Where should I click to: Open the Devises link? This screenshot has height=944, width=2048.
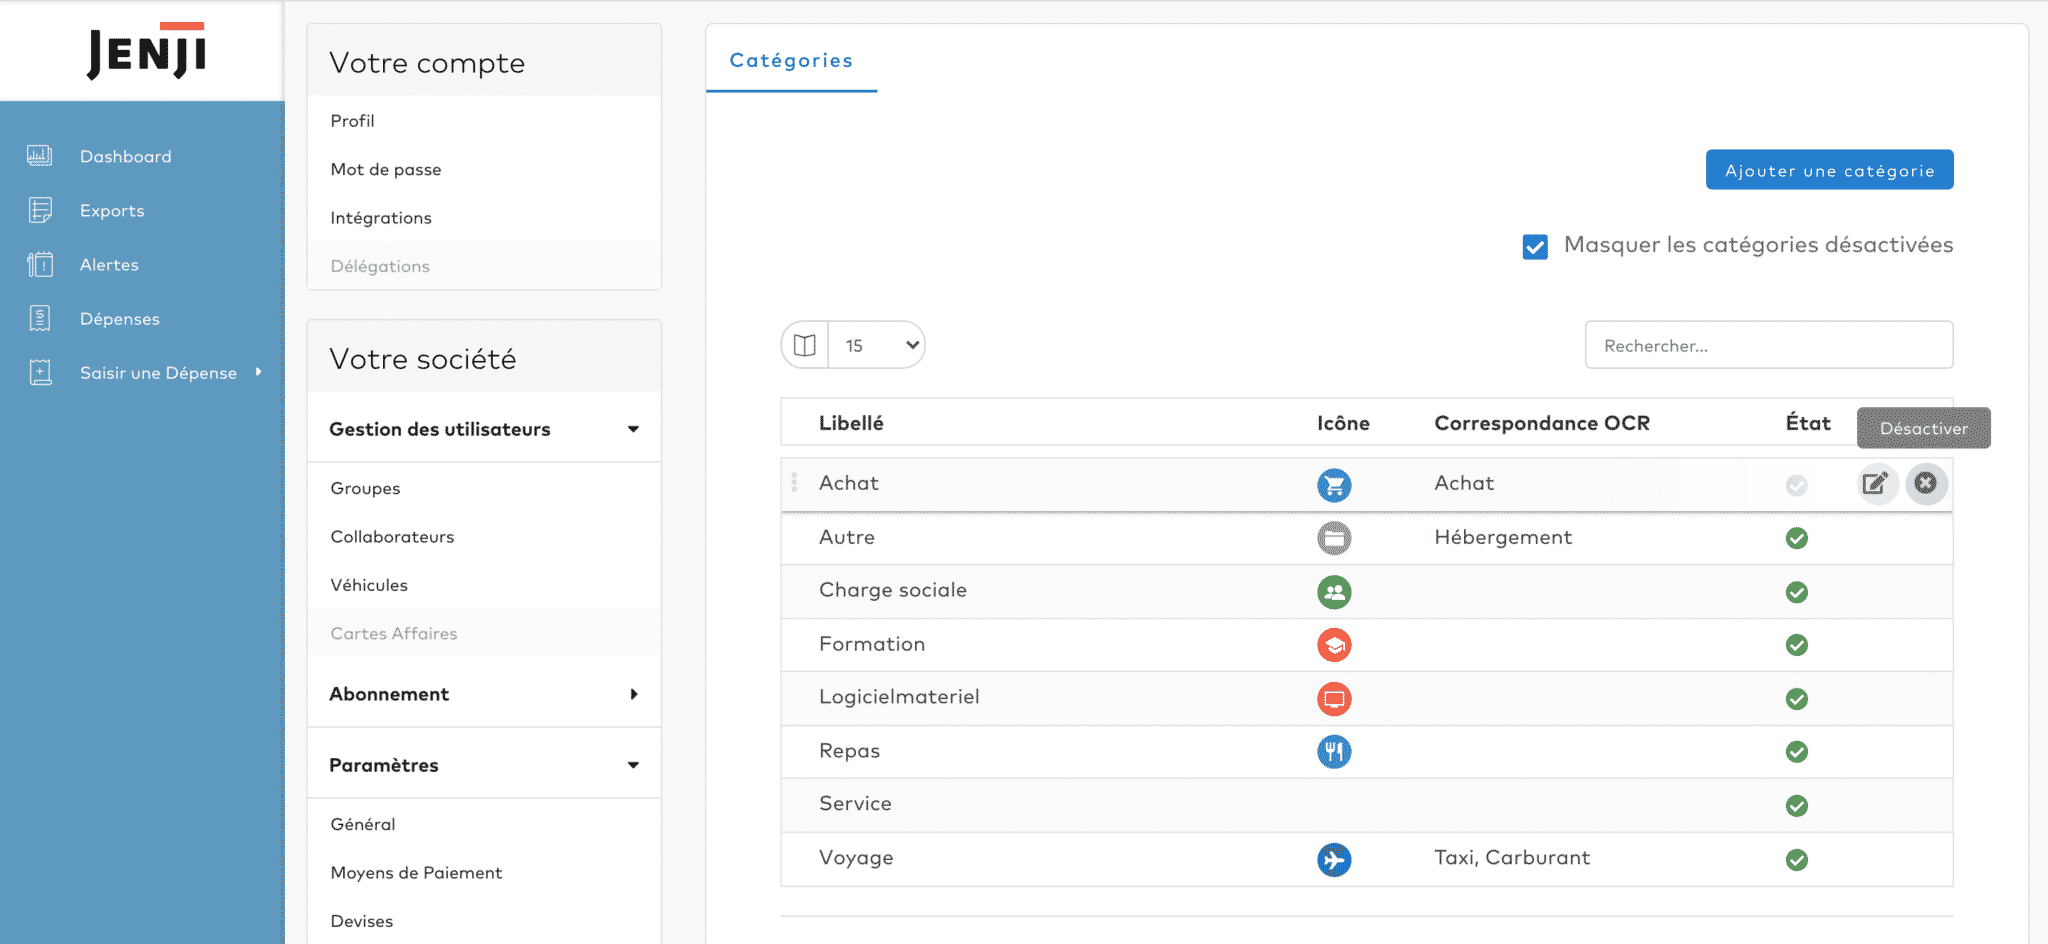pyautogui.click(x=362, y=921)
